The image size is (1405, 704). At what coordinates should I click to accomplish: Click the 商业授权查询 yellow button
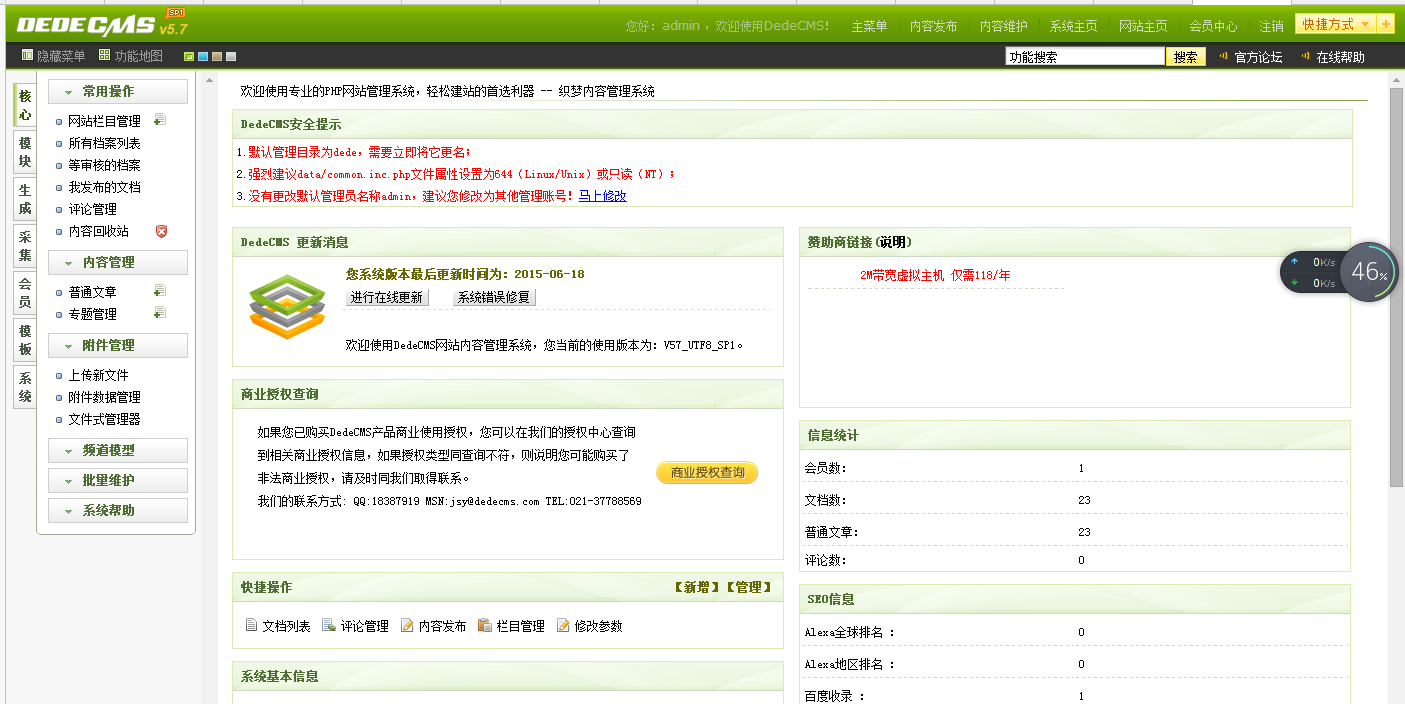707,472
